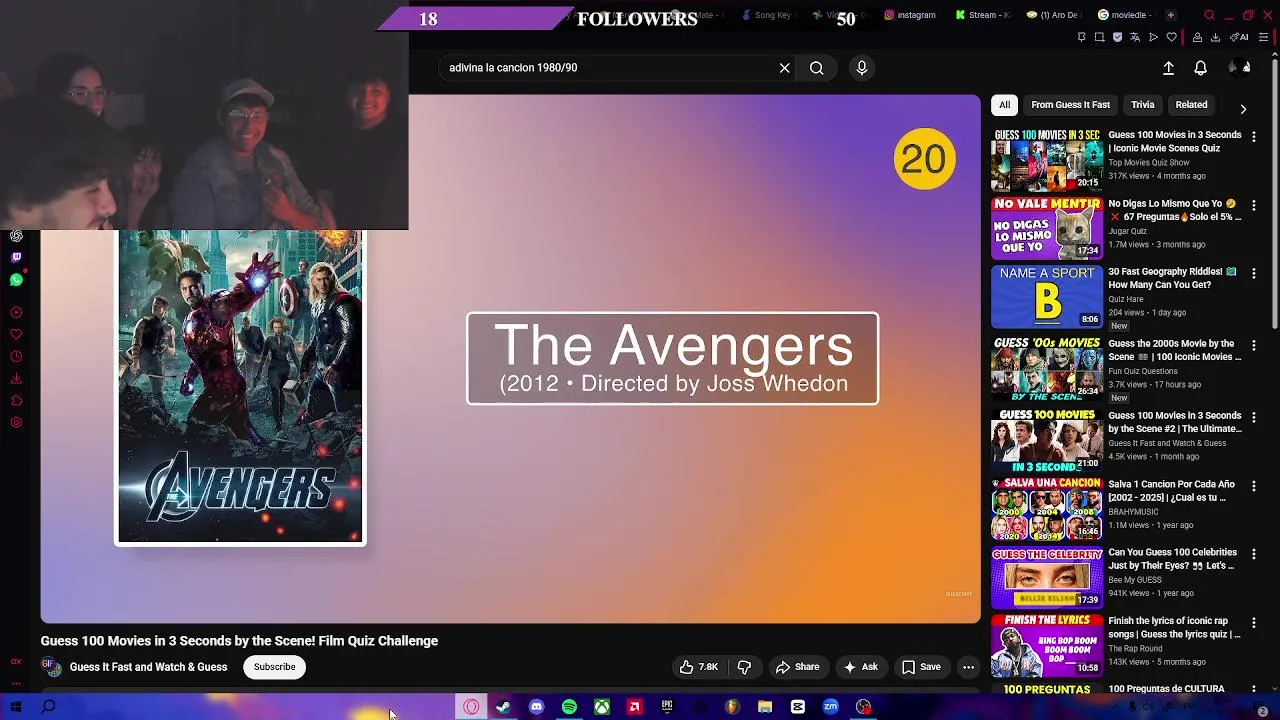Image resolution: width=1280 pixels, height=720 pixels.
Task: Open Downloads in the Opera sidebar
Action: 16,379
